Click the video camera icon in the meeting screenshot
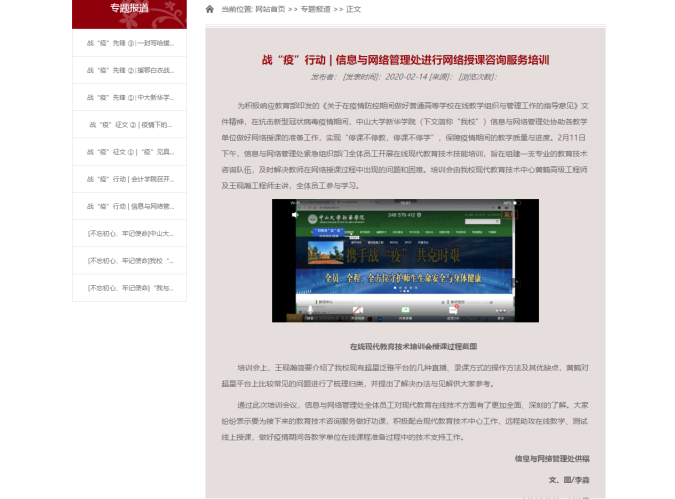 355,311
